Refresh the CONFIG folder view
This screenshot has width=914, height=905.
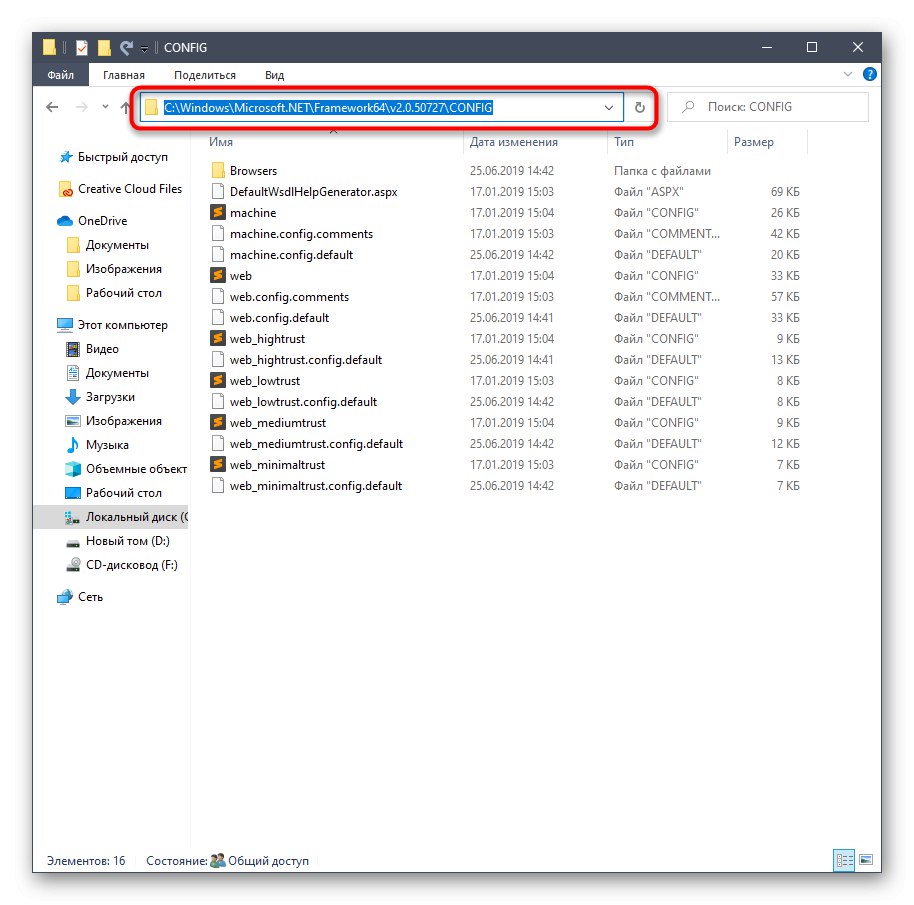click(639, 107)
